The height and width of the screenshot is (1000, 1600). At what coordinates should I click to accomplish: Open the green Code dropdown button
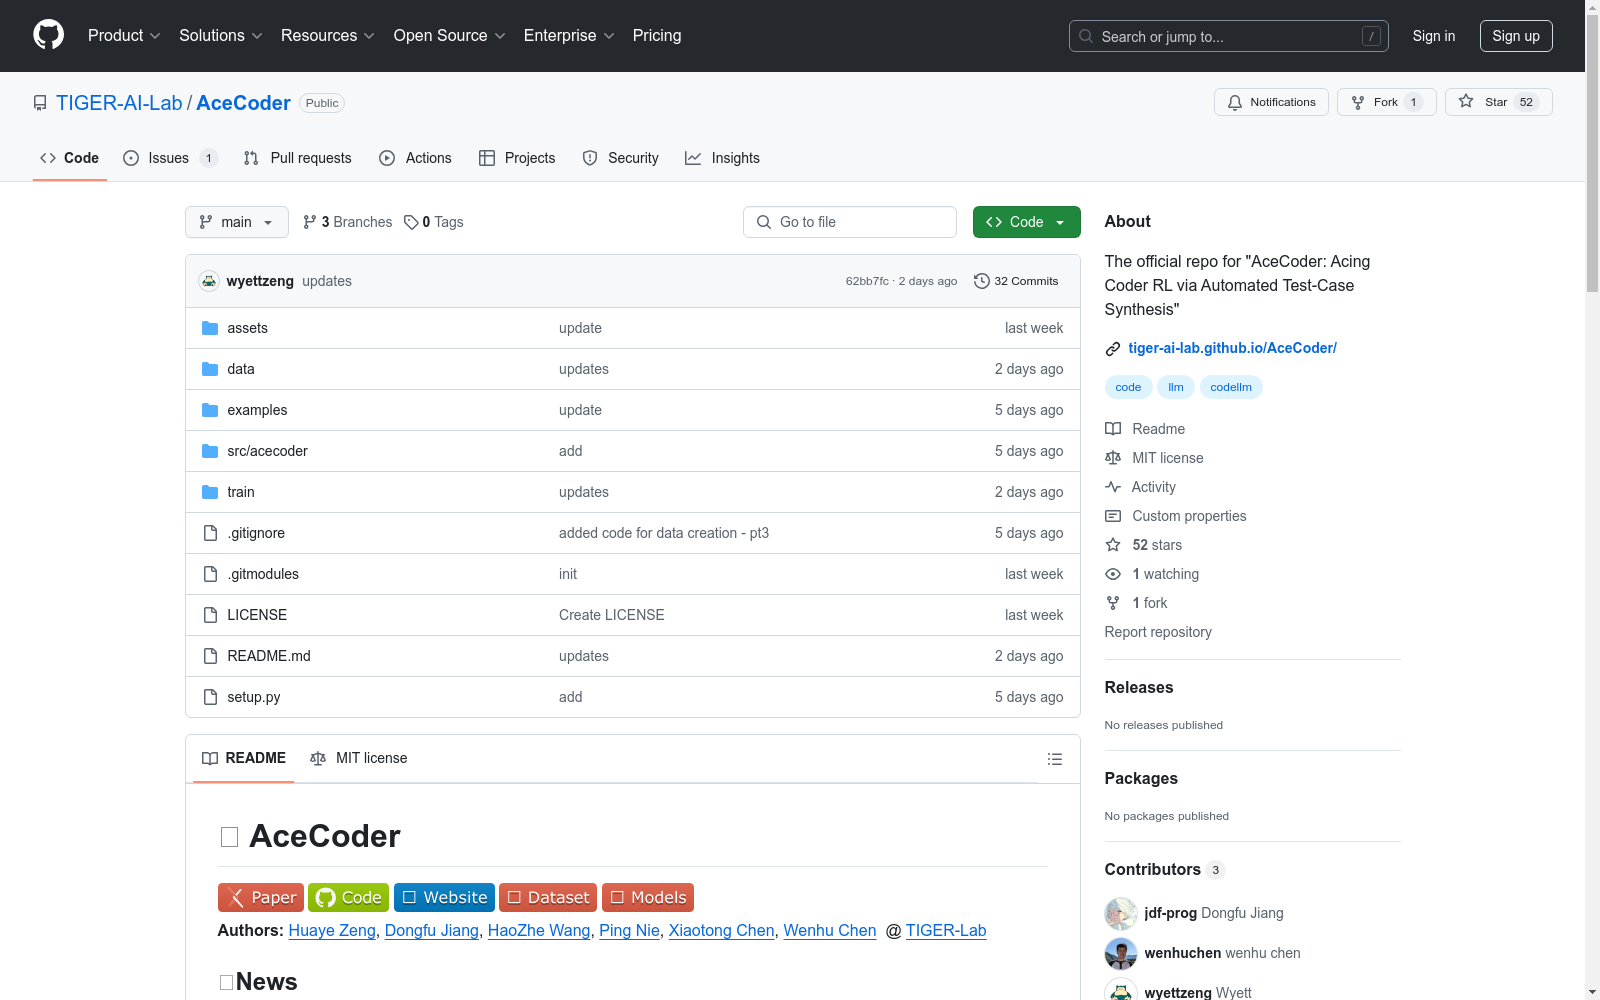(x=1026, y=222)
